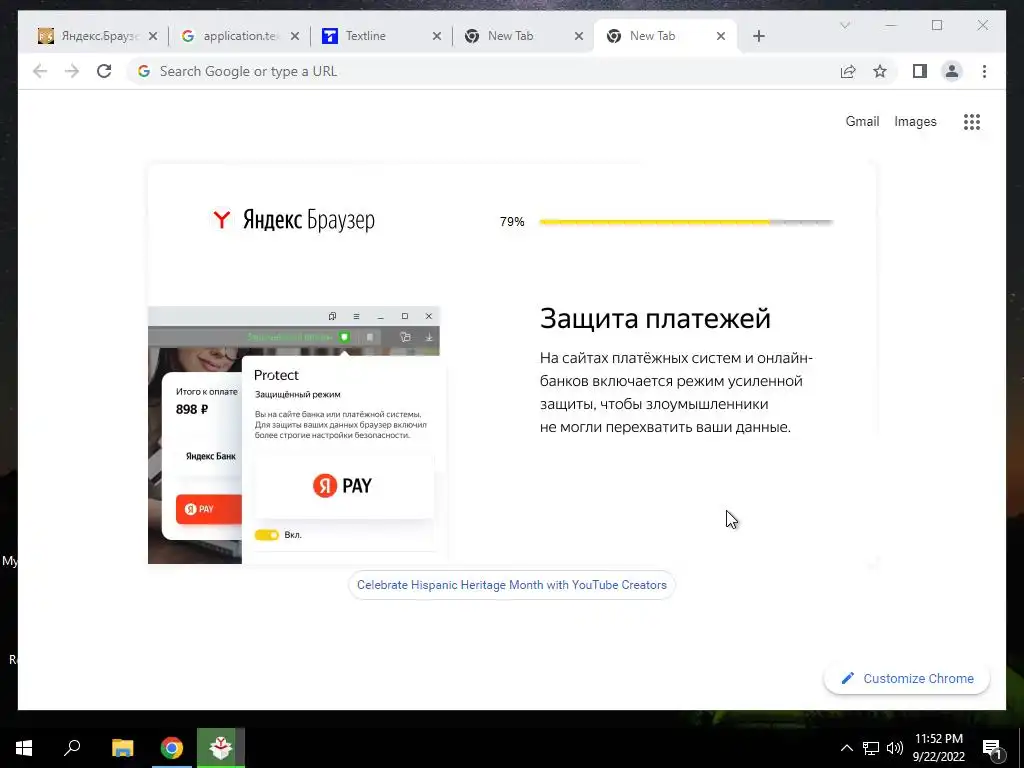This screenshot has height=768, width=1024.
Task: Click the hamburger menu in Yandex preview
Action: point(357,316)
